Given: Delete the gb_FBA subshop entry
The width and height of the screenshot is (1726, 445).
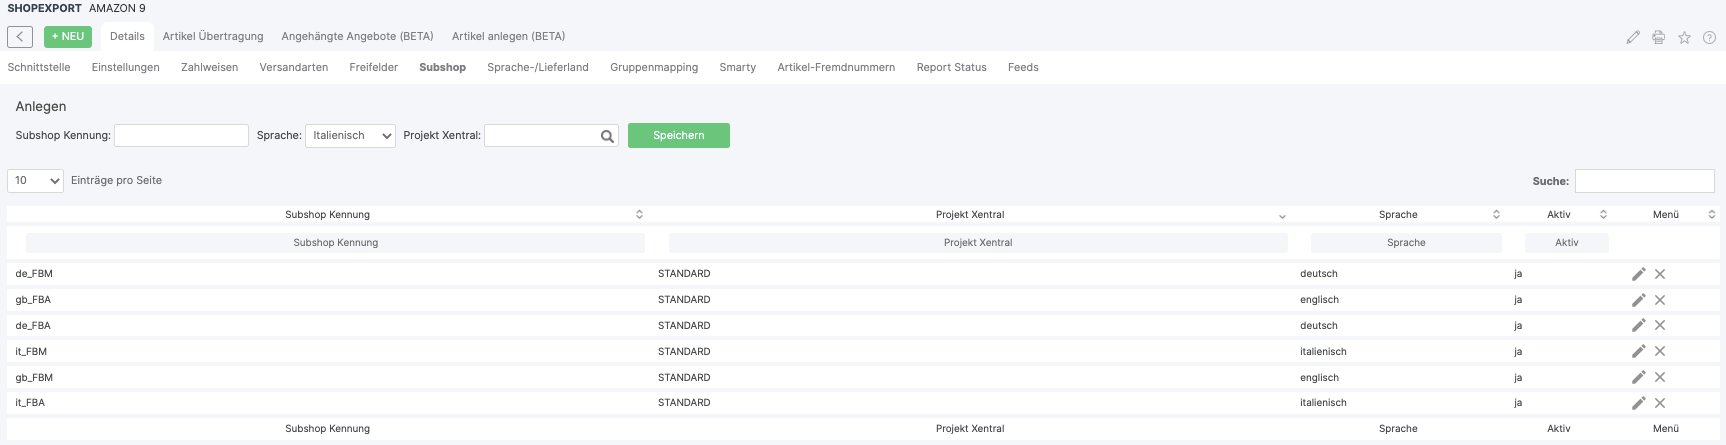Looking at the screenshot, I should [1660, 300].
